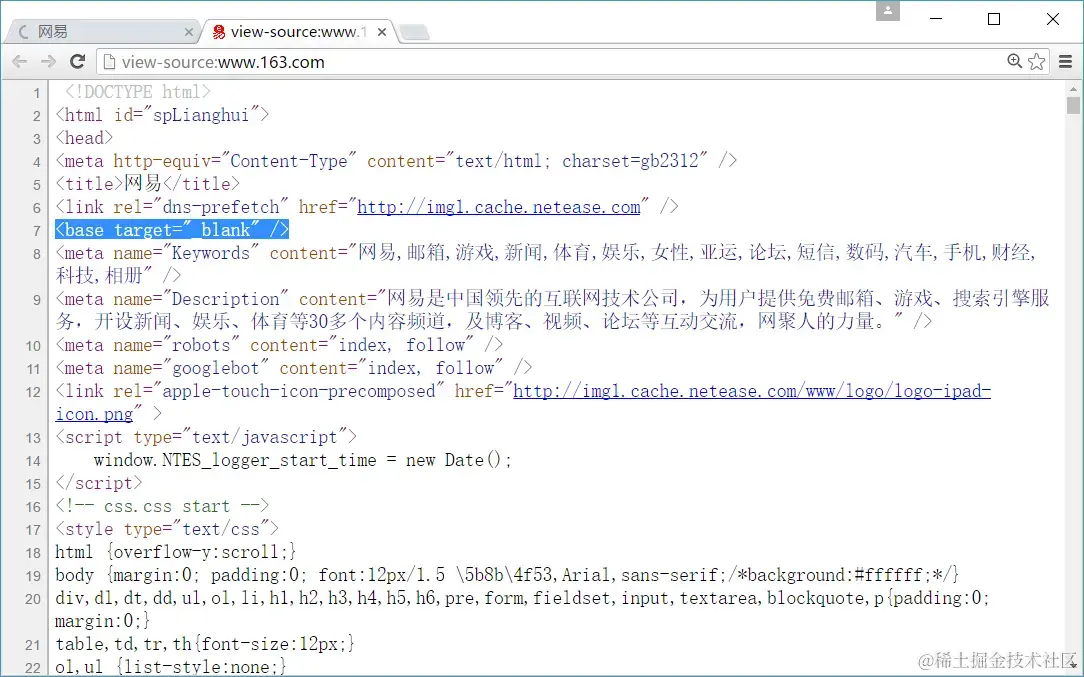Screen dimensions: 1084x677
Task: Click the meta googlebot line 11
Action: tap(294, 368)
